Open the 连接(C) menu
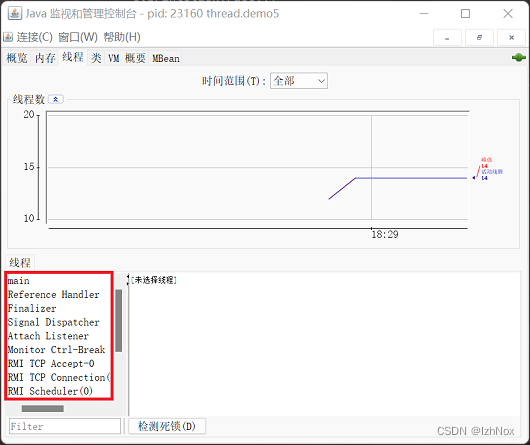The height and width of the screenshot is (445, 530). point(34,37)
